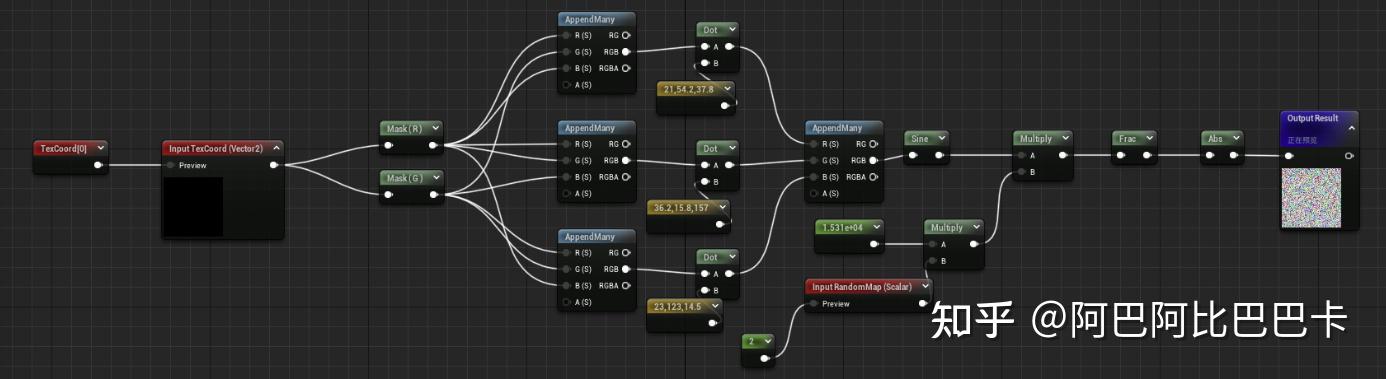
Task: Select the Input TexCoord (Vector2) node title
Action: (x=216, y=148)
